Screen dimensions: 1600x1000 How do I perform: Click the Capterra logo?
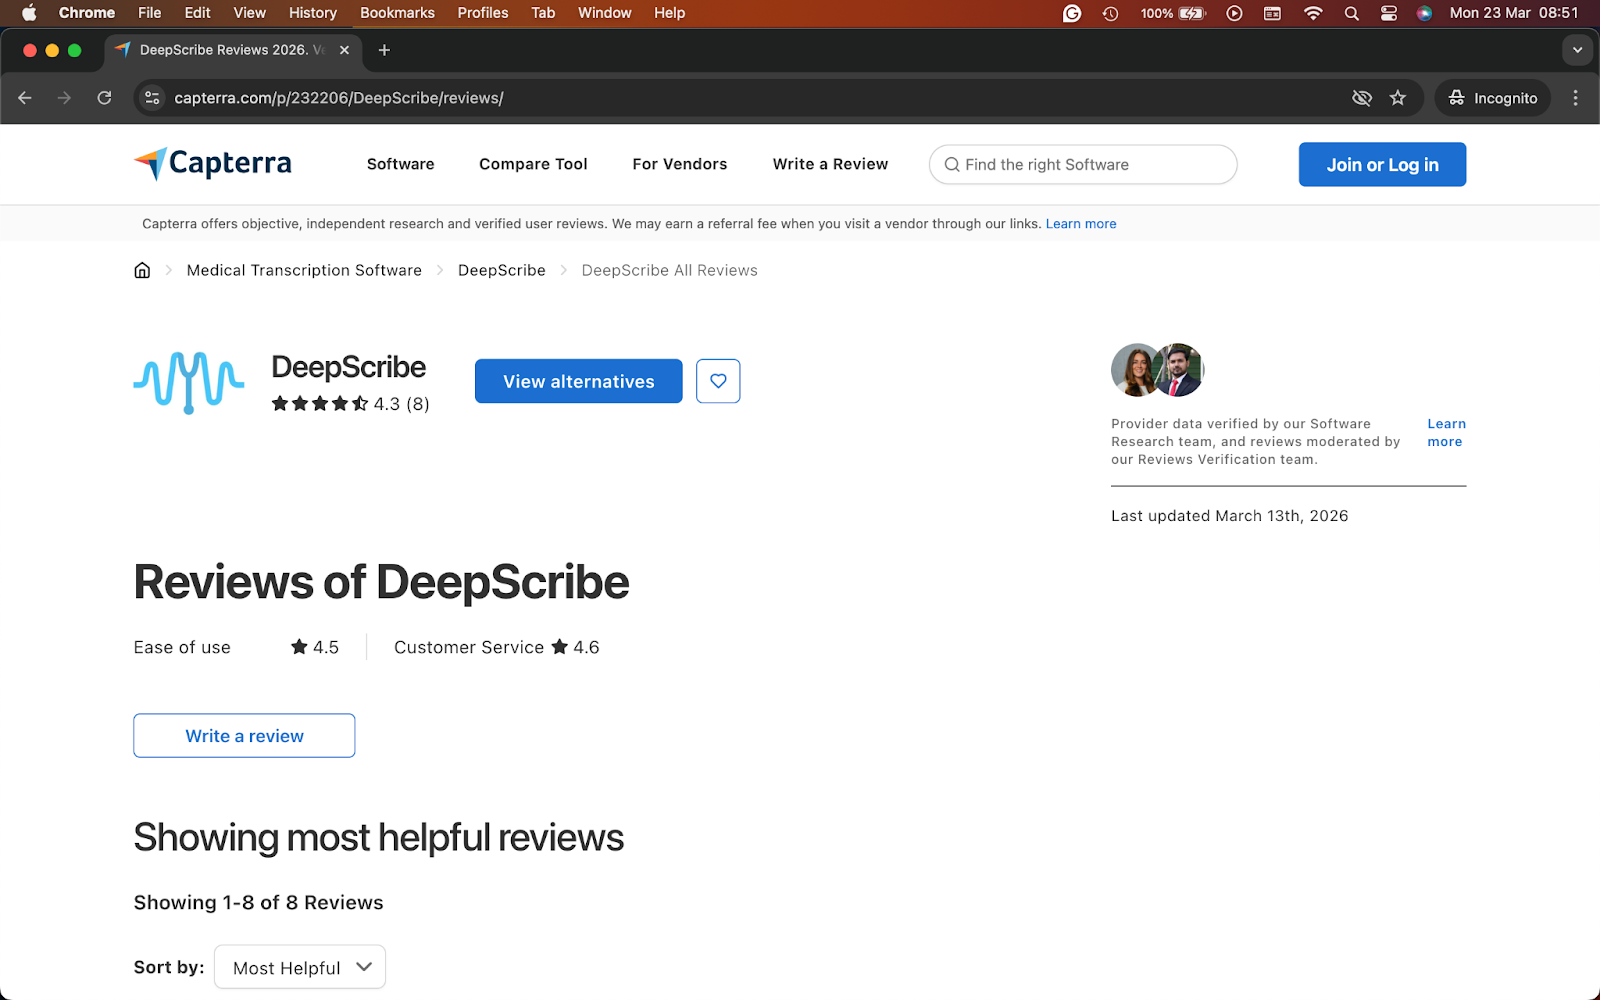[213, 163]
